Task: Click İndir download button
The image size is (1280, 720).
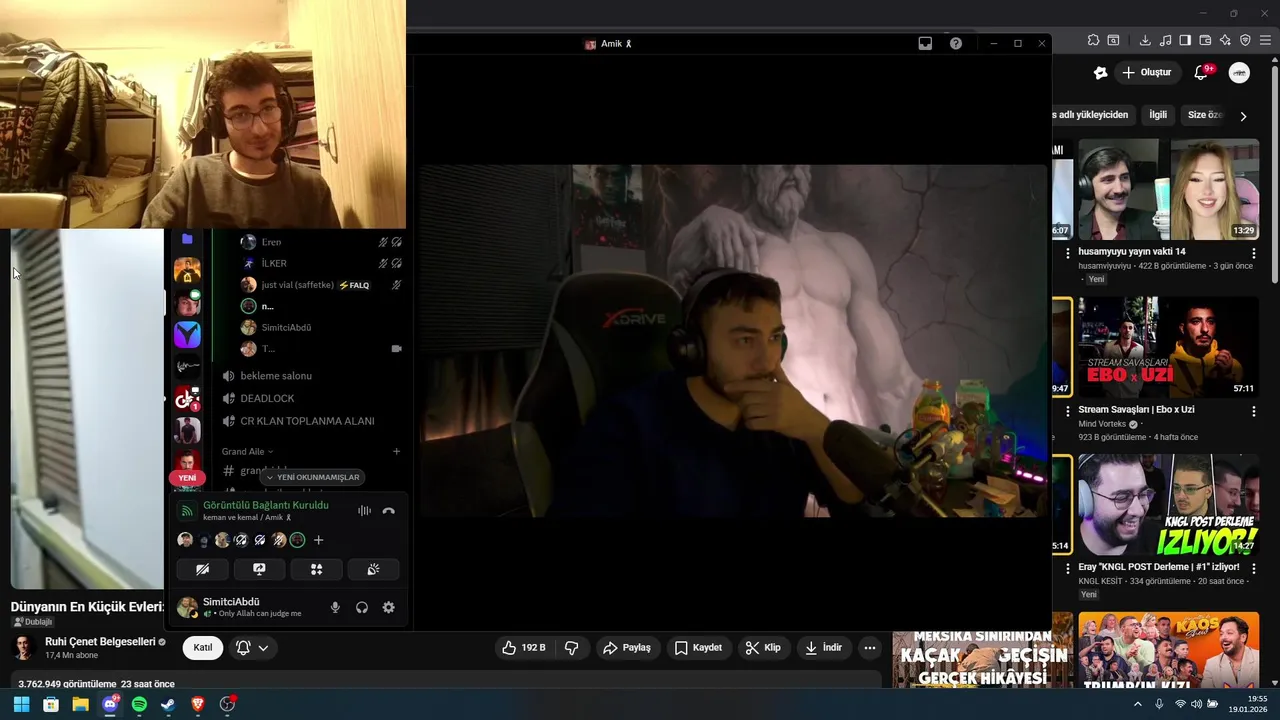Action: tap(823, 648)
